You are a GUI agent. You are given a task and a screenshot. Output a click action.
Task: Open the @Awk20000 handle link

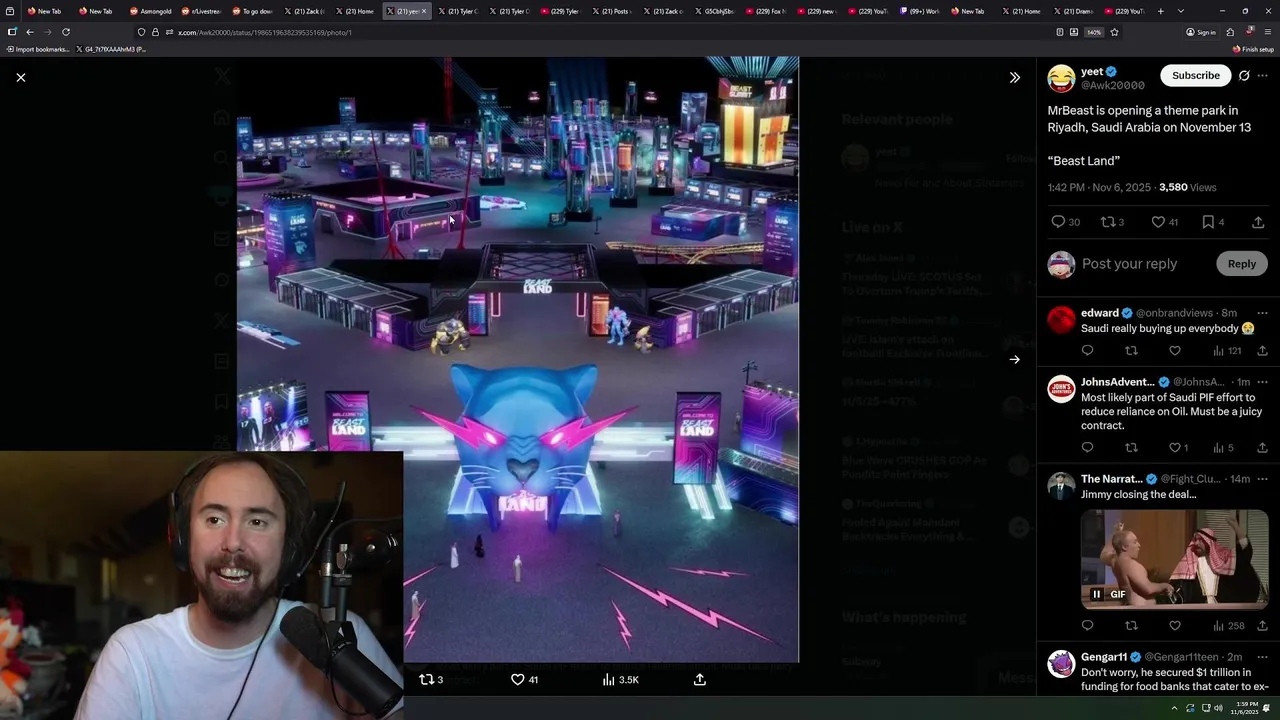point(1113,86)
